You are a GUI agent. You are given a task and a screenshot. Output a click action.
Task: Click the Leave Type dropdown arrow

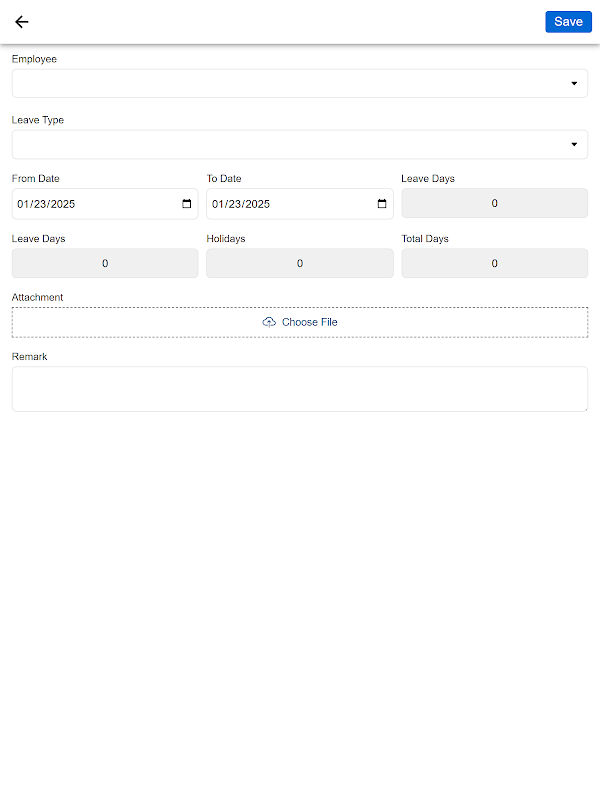click(574, 145)
